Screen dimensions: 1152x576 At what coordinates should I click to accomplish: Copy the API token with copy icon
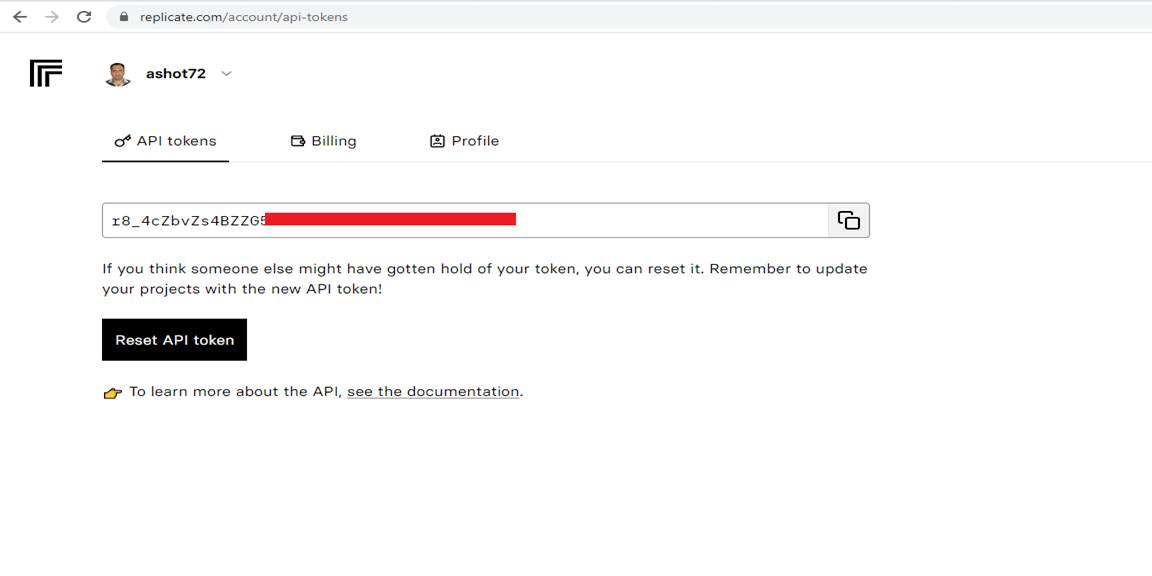coord(849,220)
